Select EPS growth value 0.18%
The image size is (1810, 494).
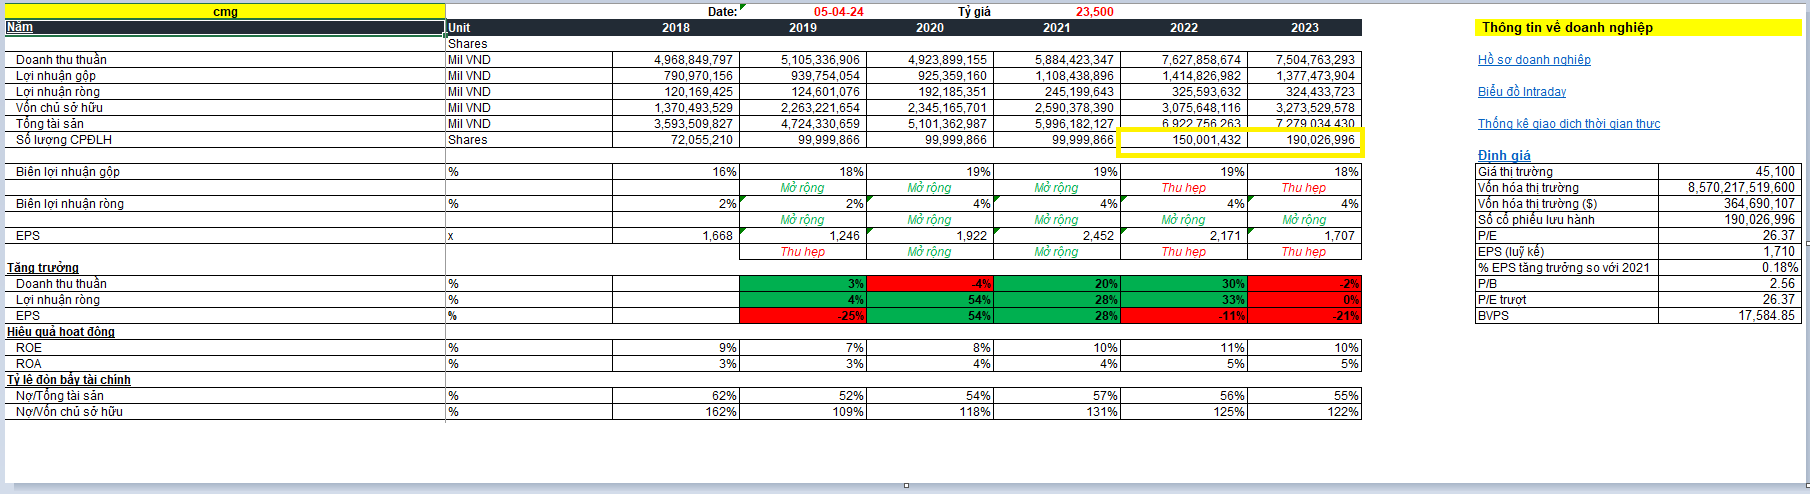coord(1728,268)
